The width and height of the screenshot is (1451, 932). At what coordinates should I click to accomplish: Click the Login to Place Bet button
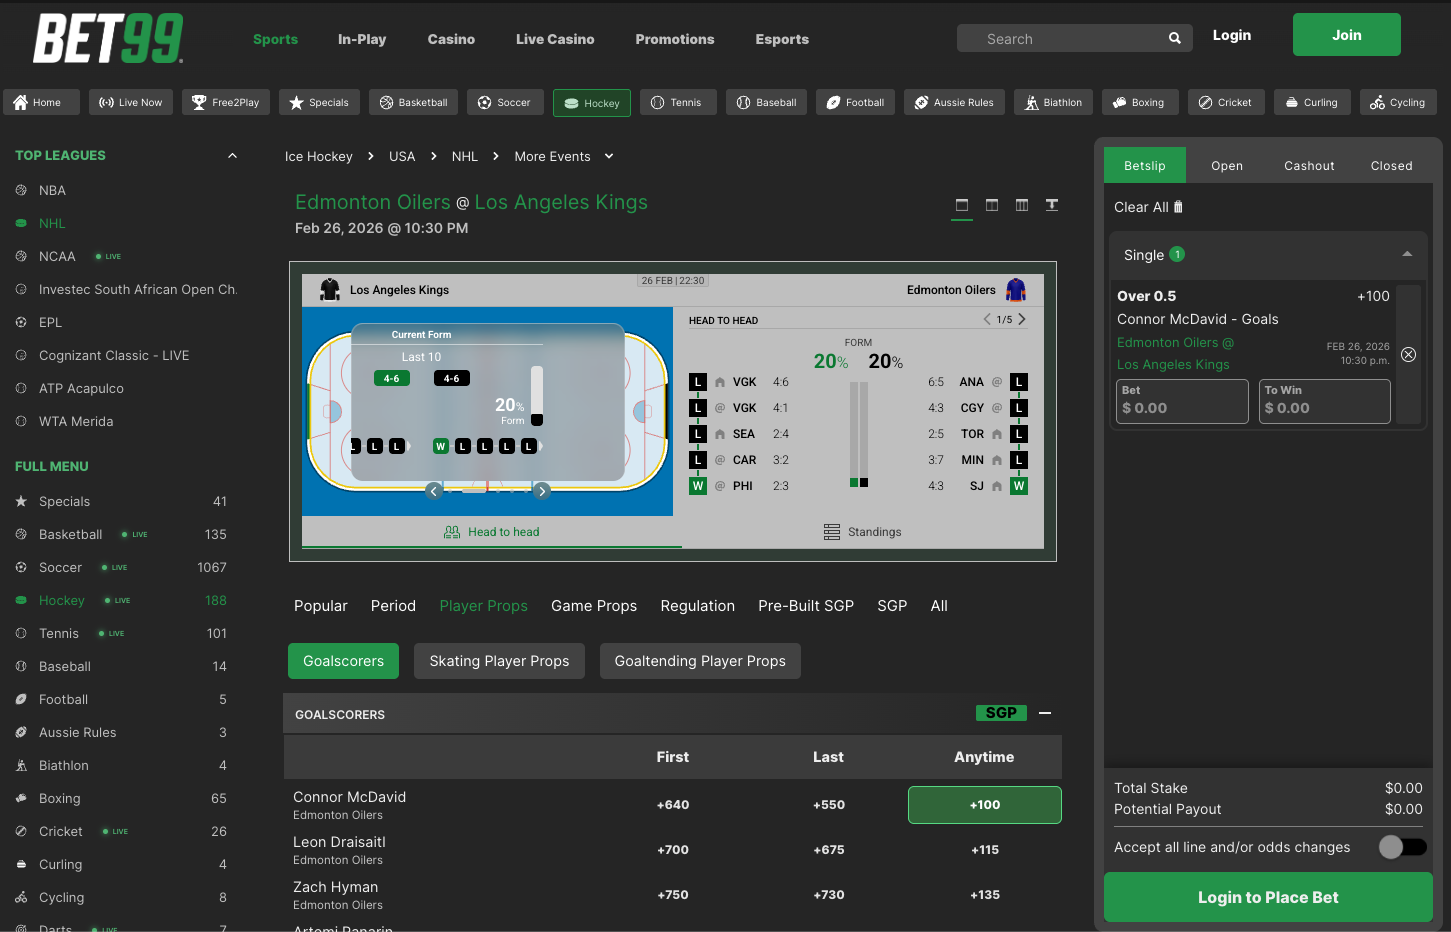coord(1267,897)
